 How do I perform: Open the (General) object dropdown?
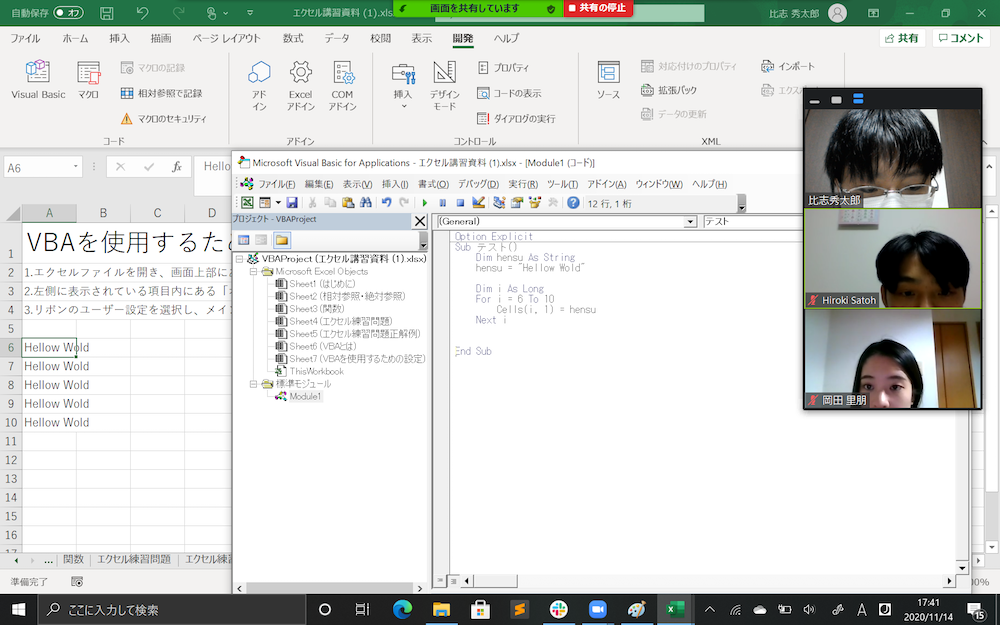coord(690,221)
